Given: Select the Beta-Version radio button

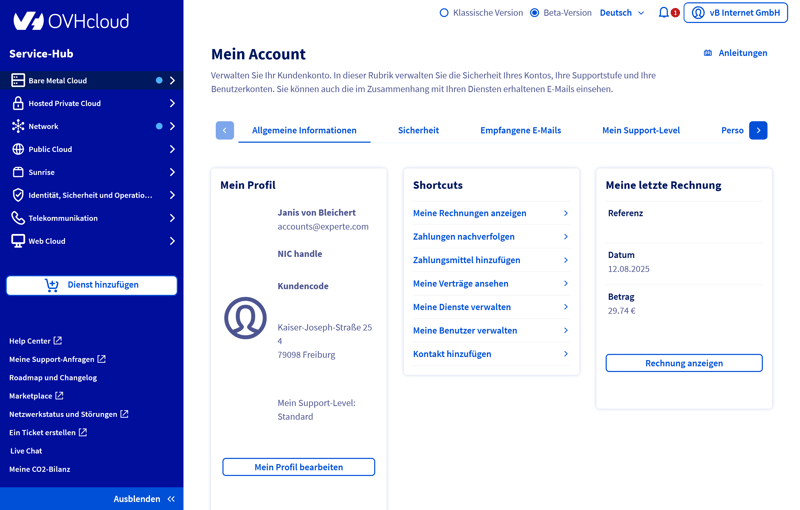Looking at the screenshot, I should point(535,13).
